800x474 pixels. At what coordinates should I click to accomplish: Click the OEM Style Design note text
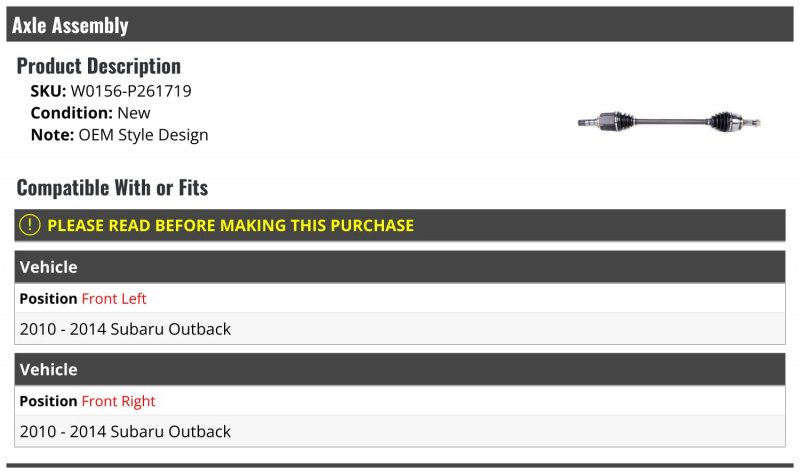pyautogui.click(x=144, y=135)
